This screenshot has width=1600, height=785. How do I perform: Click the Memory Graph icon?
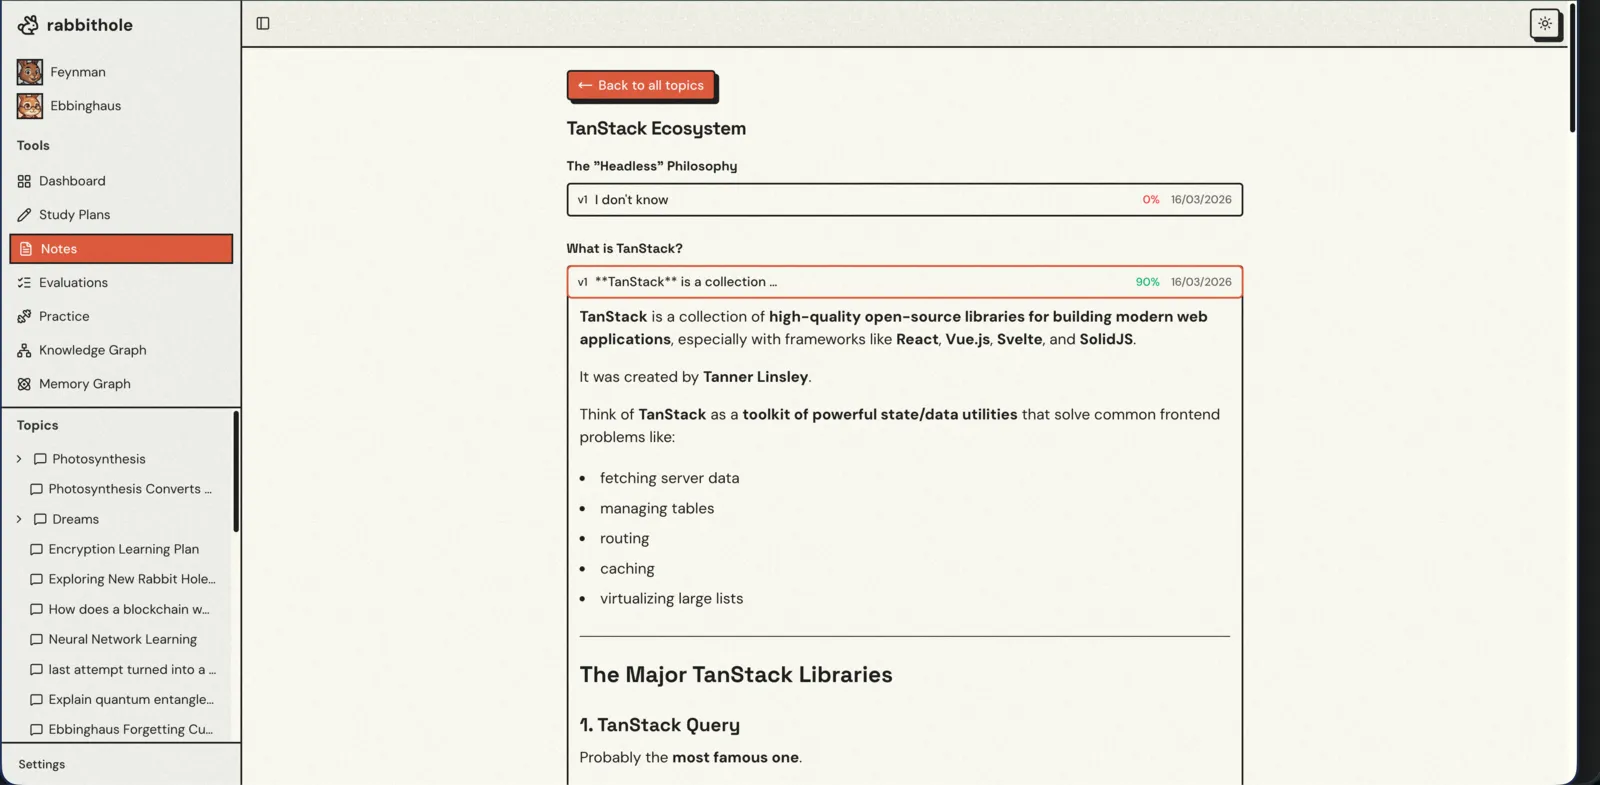coord(24,384)
